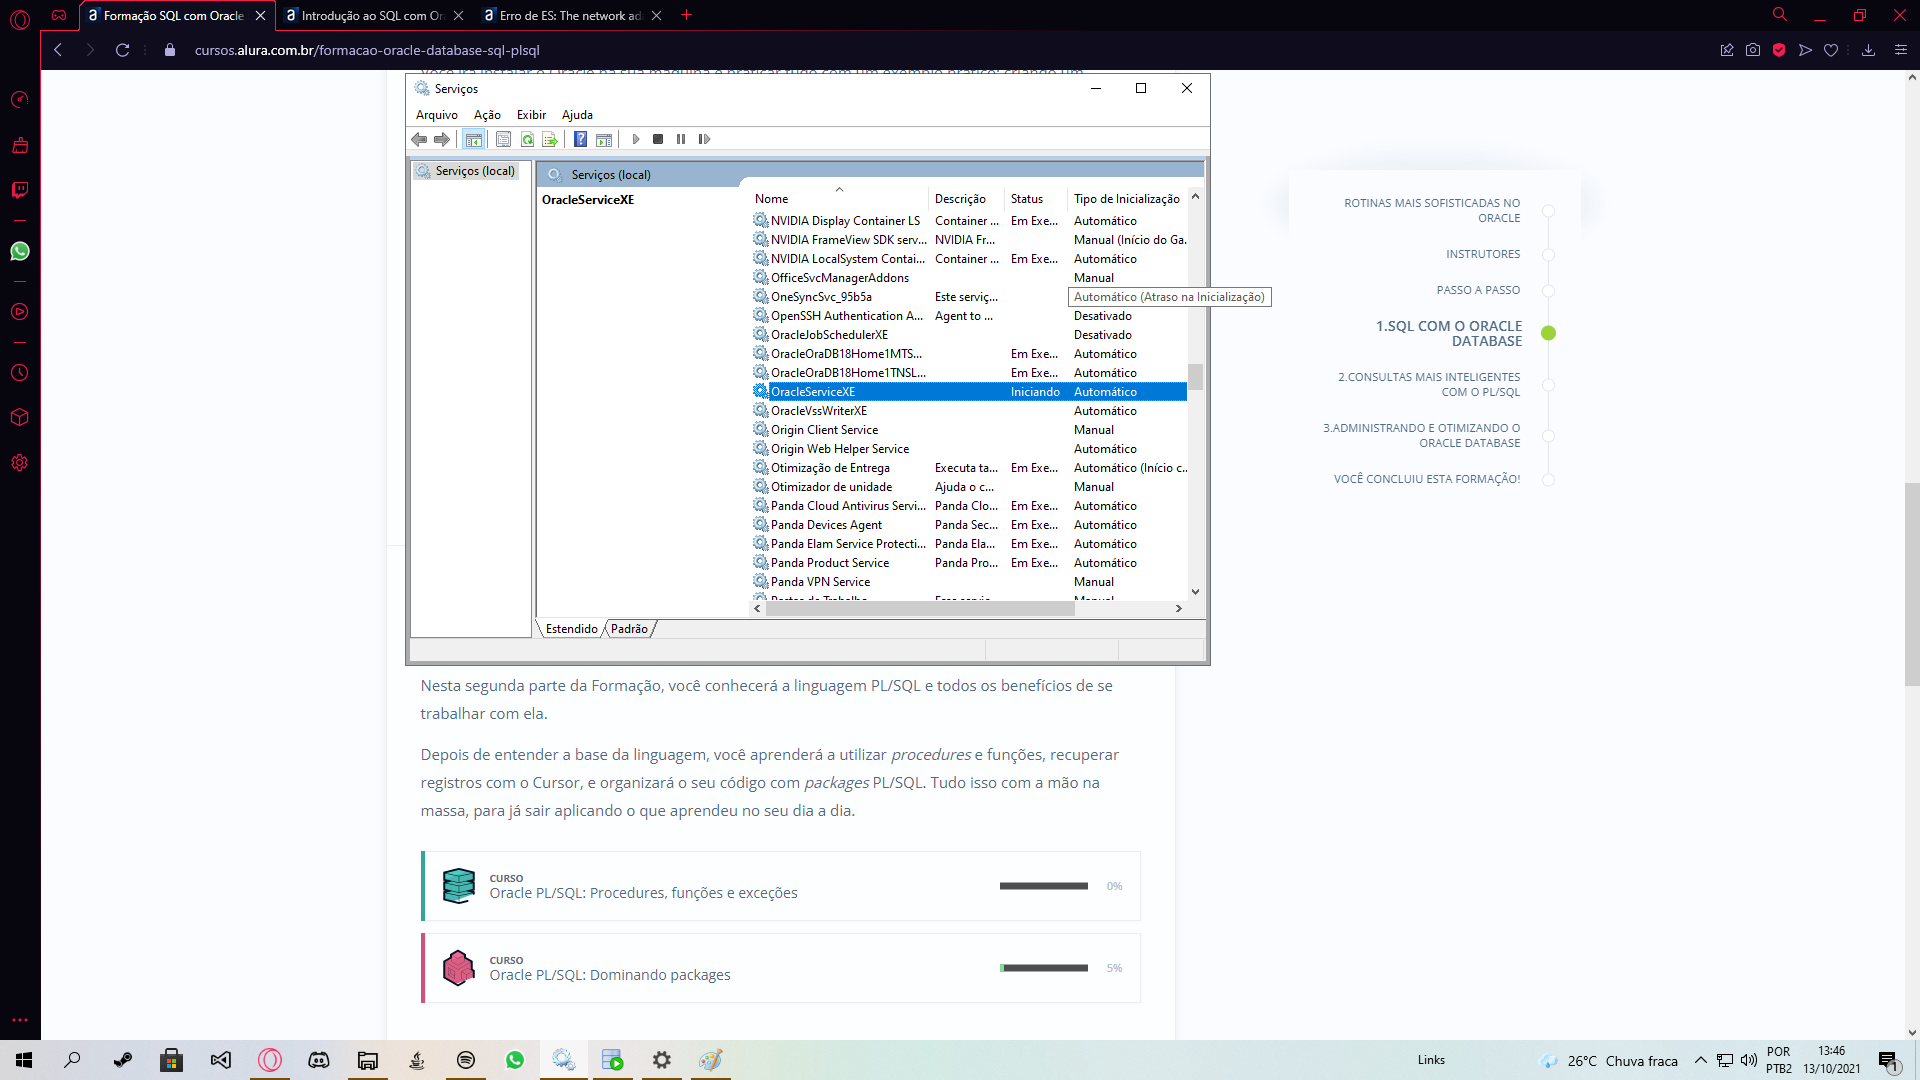This screenshot has height=1080, width=1920.
Task: Sort services by the Descrição column header
Action: point(966,199)
